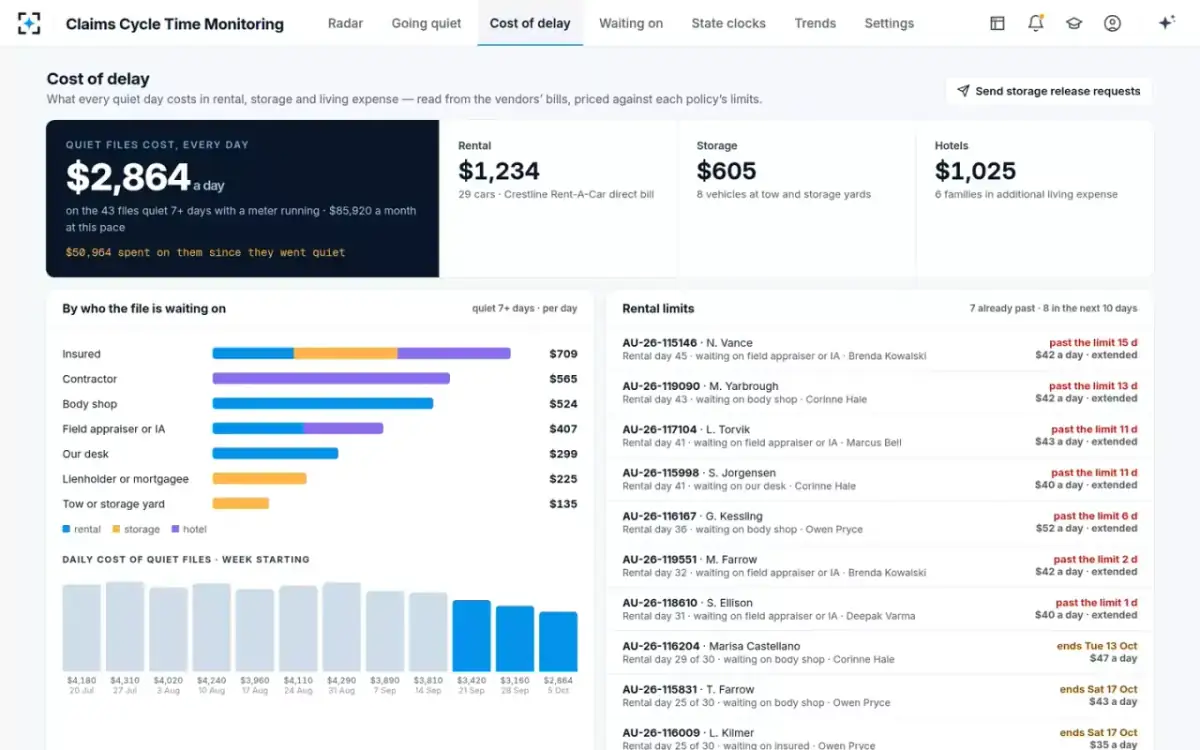Image resolution: width=1200 pixels, height=750 pixels.
Task: Open the Rental $1,234 card
Action: coord(559,198)
